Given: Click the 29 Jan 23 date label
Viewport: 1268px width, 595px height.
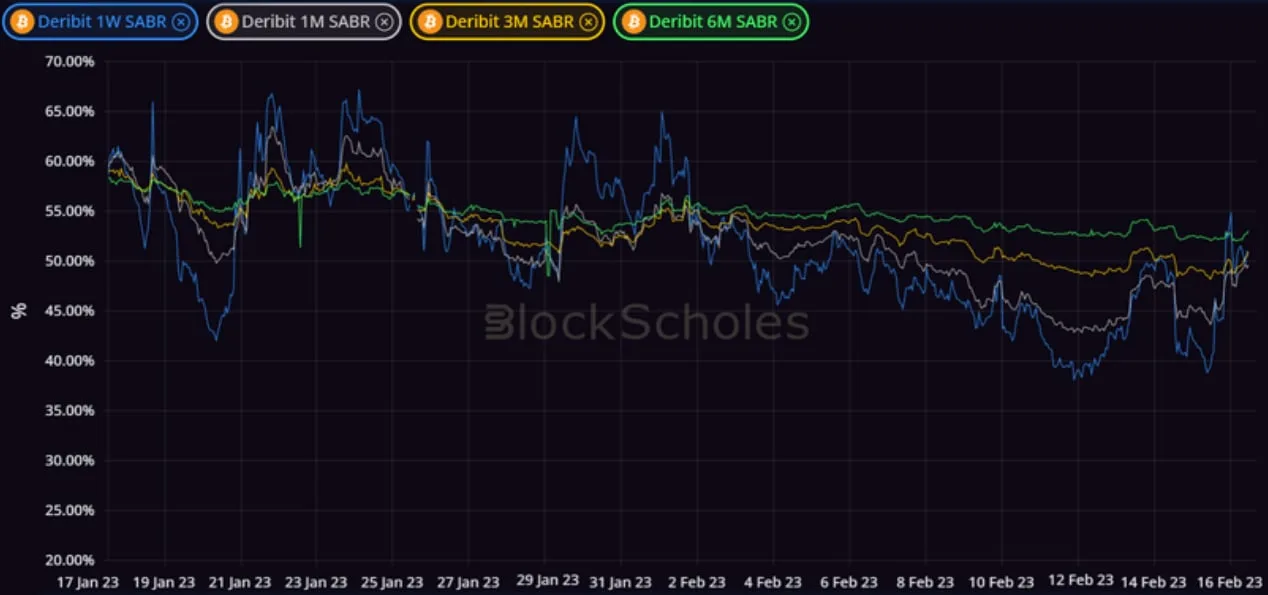Looking at the screenshot, I should pyautogui.click(x=548, y=581).
